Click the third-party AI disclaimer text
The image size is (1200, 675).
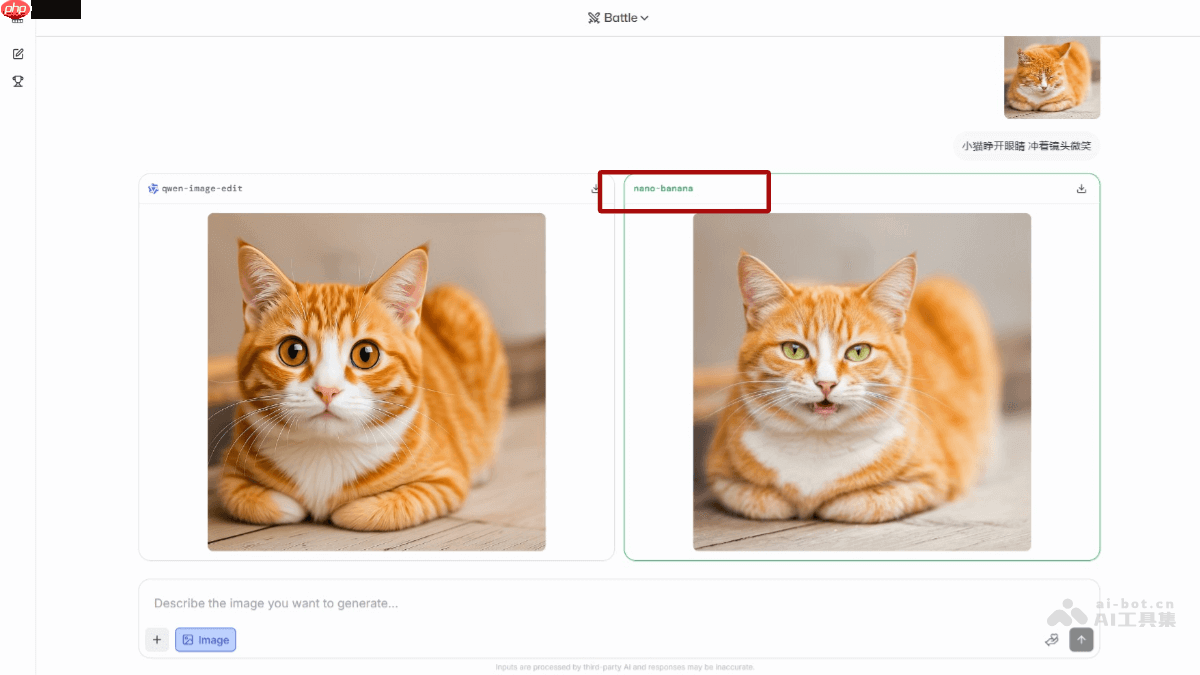coord(624,667)
